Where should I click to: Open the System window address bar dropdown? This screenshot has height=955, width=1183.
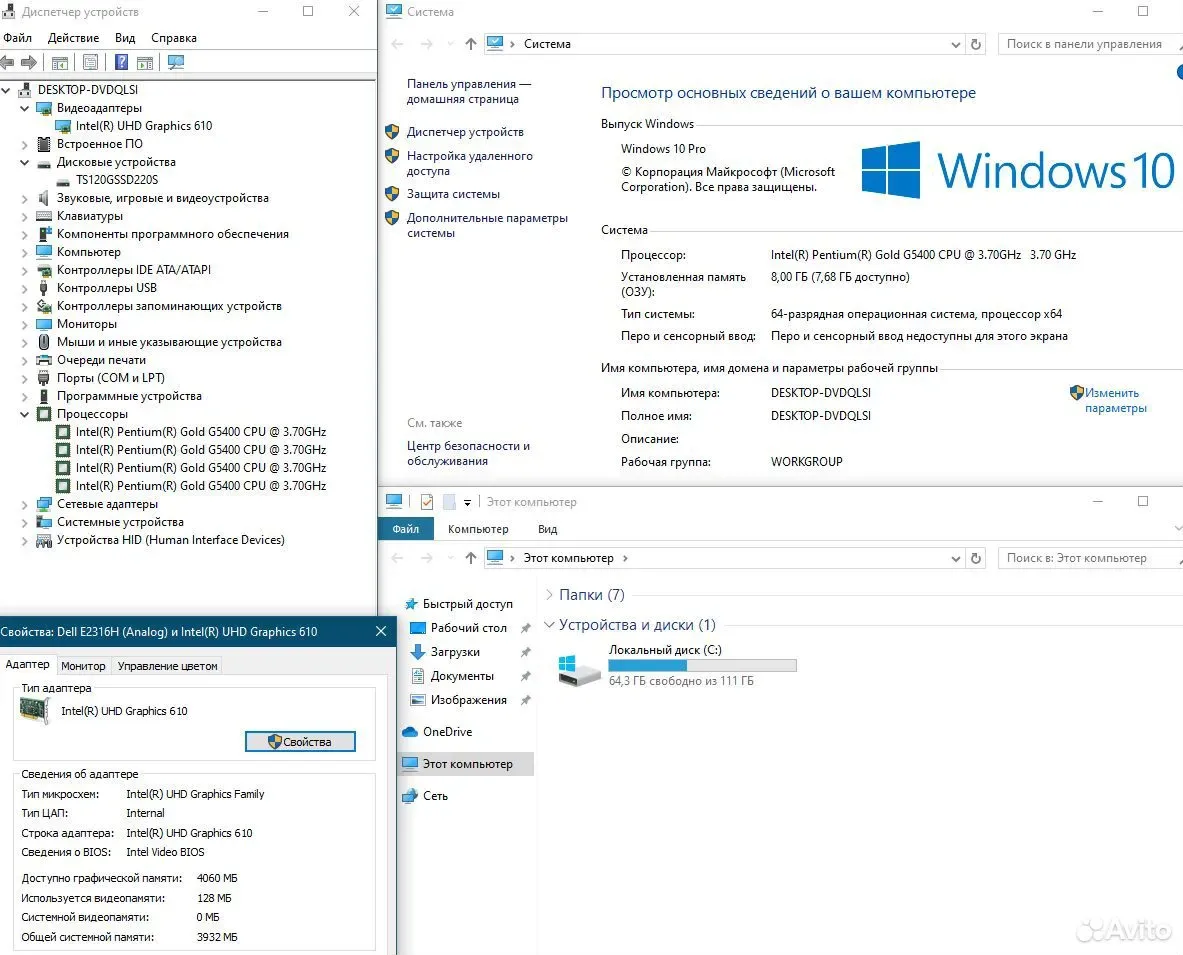955,45
